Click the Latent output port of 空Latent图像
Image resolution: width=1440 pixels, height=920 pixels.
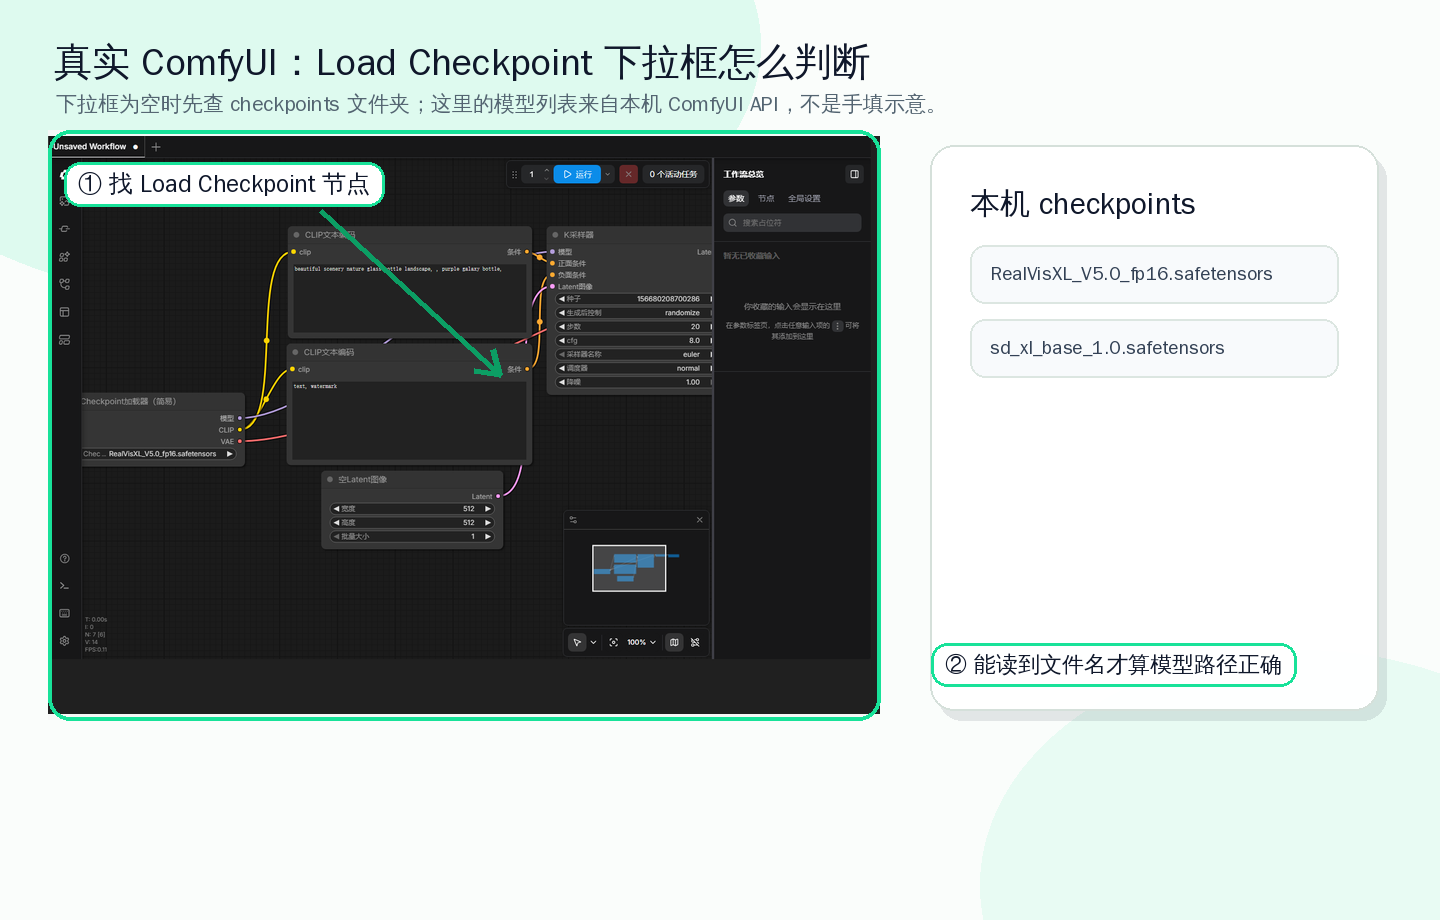498,497
